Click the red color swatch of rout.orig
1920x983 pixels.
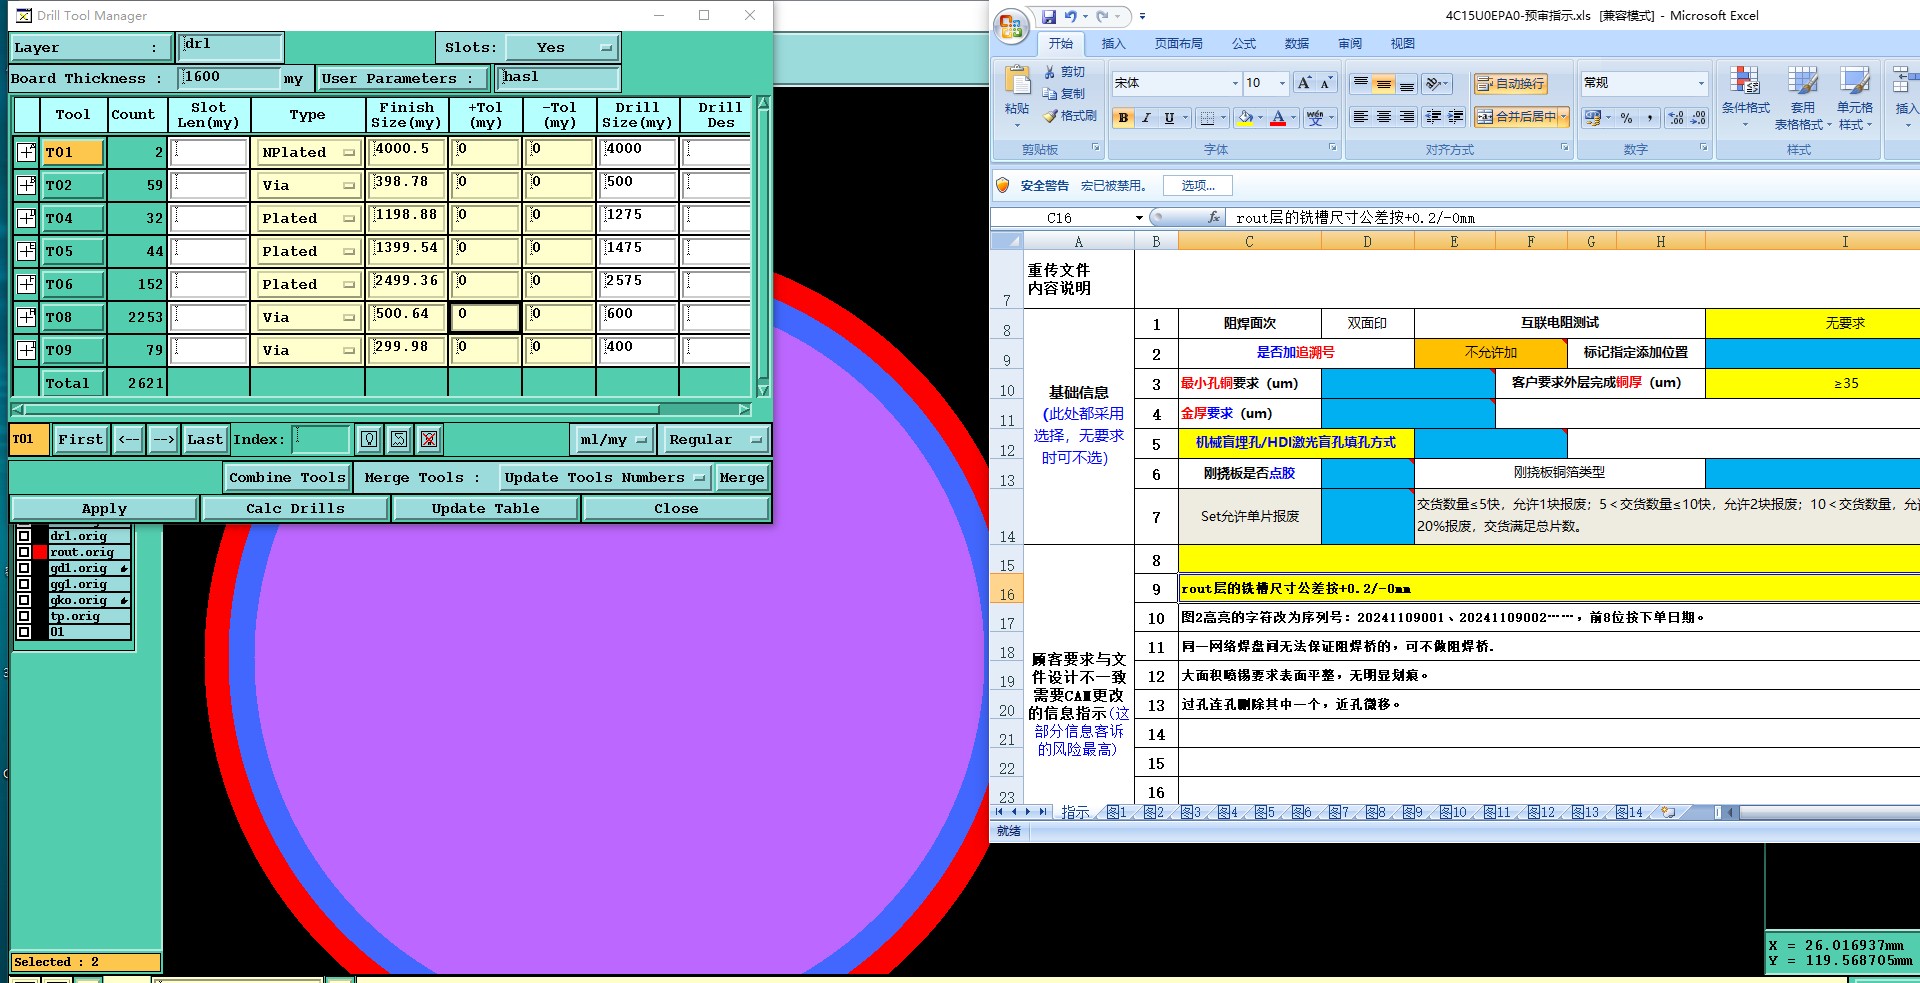[x=40, y=552]
